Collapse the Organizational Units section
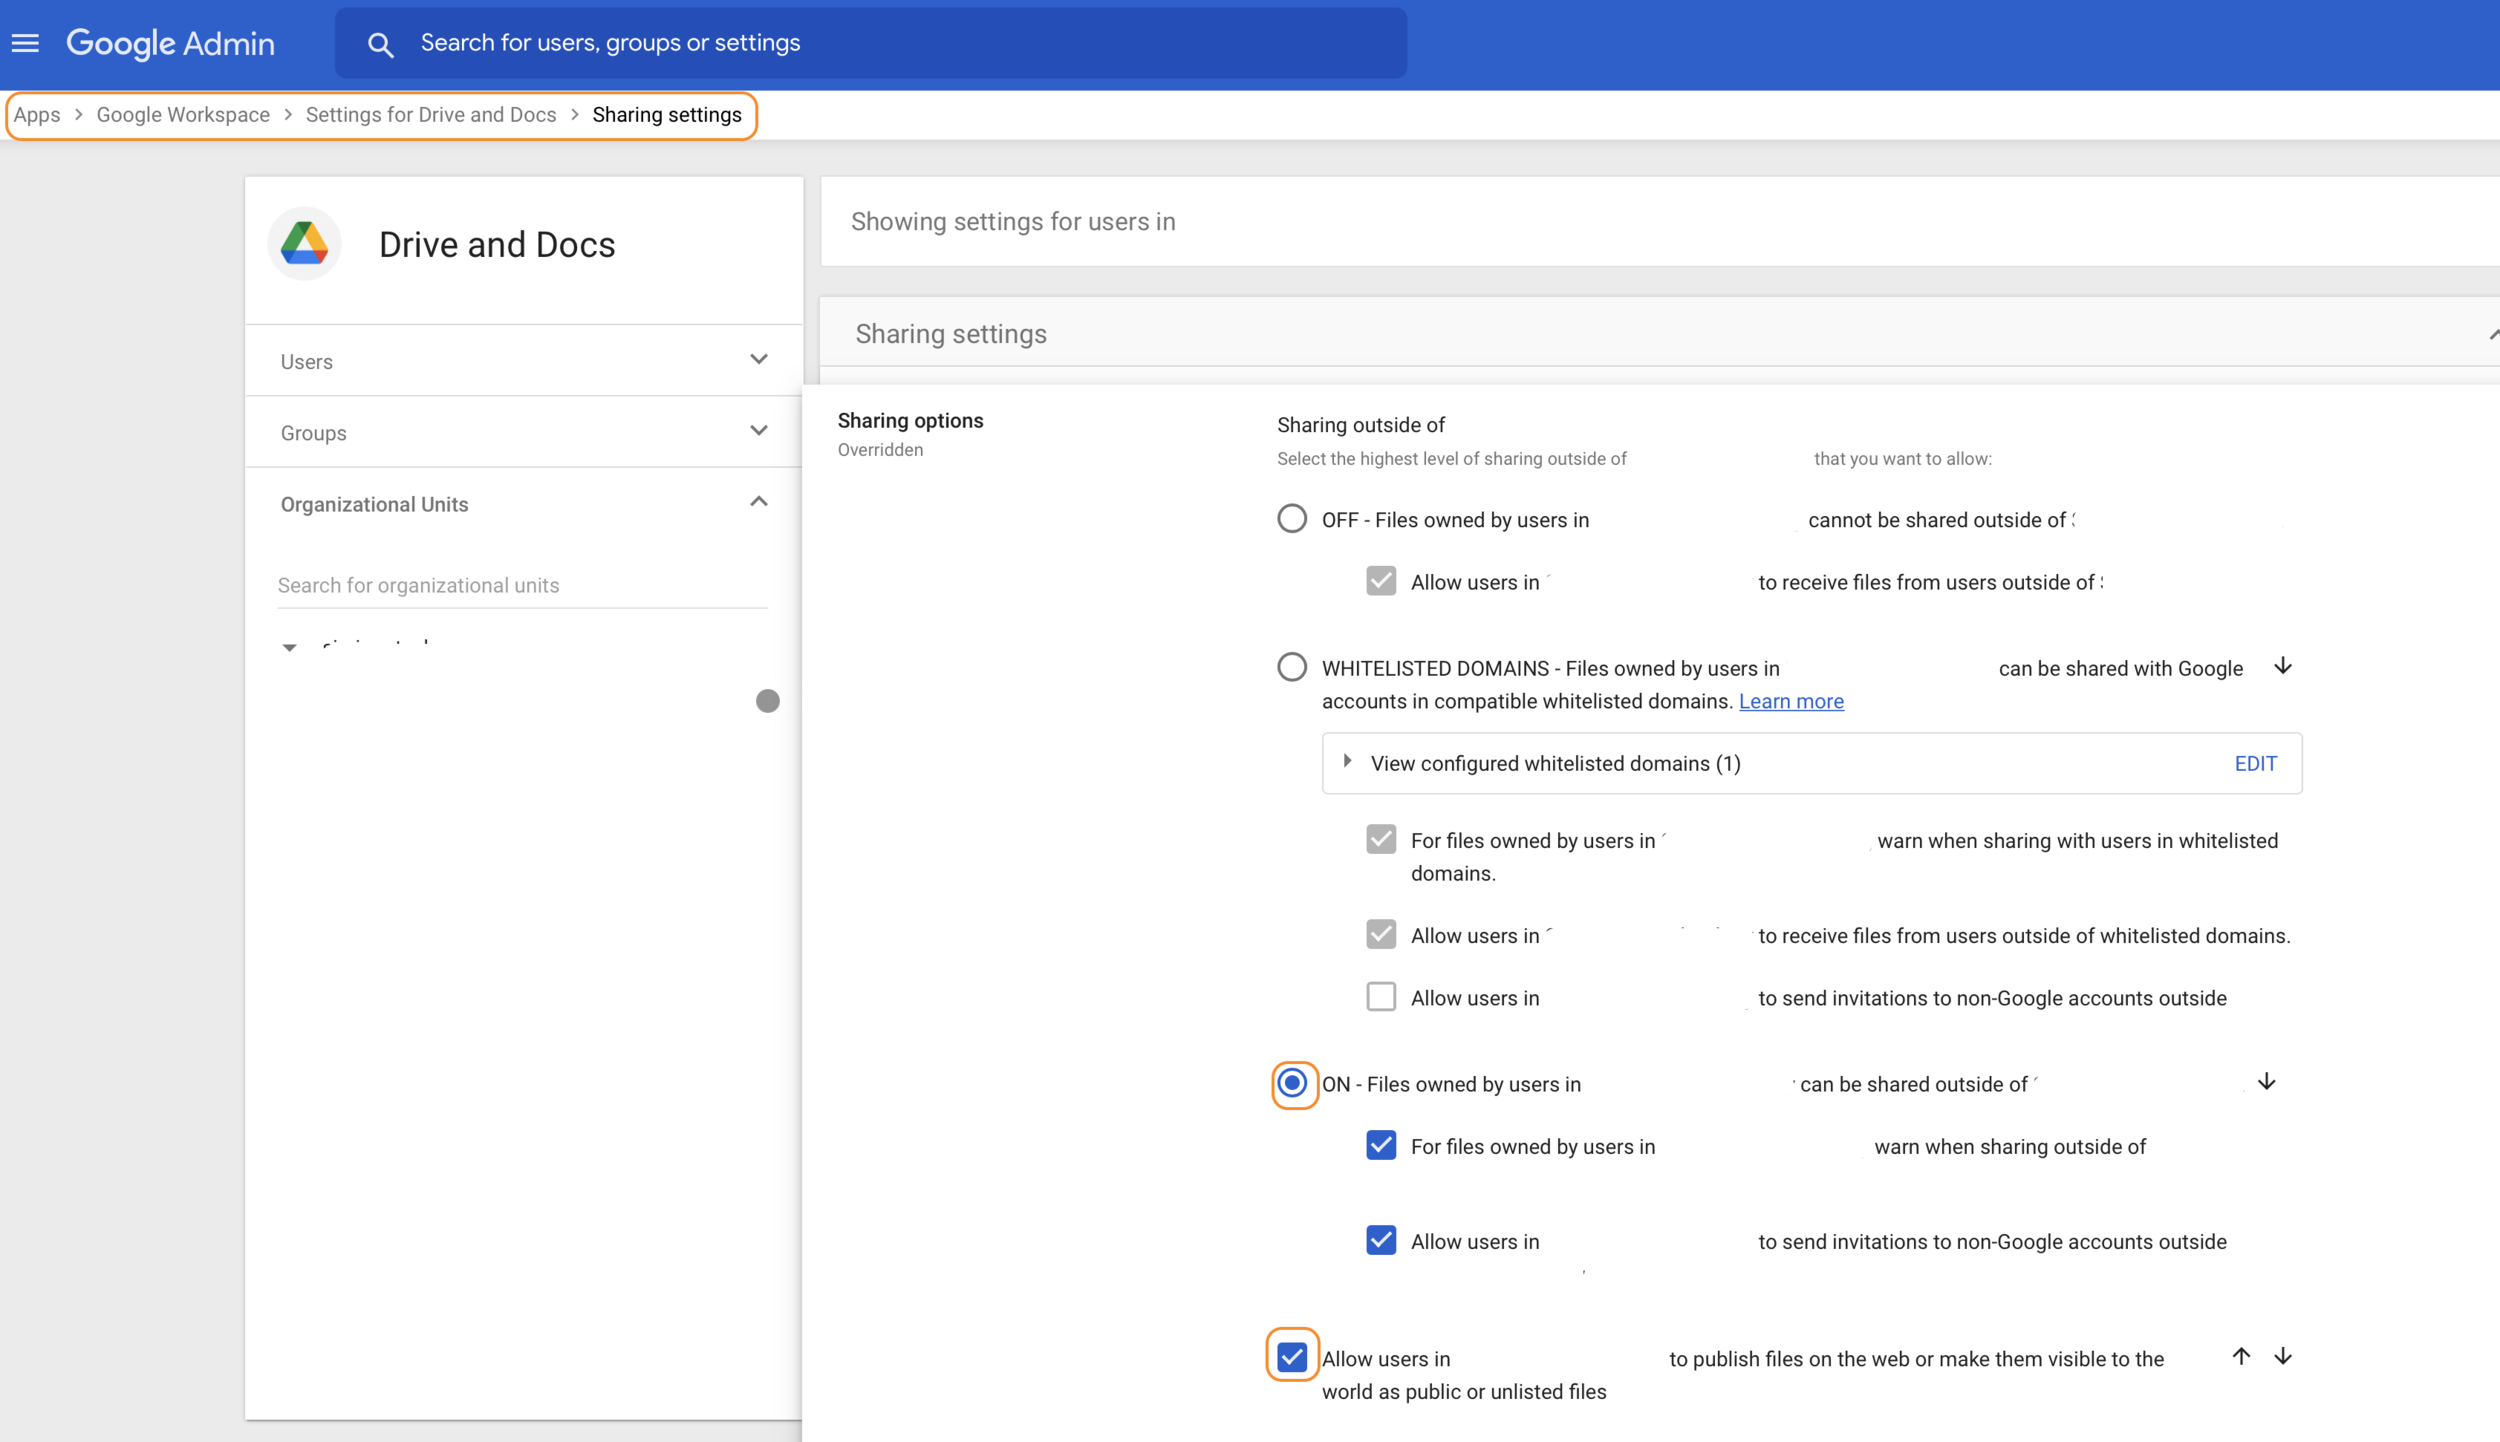 [524, 503]
